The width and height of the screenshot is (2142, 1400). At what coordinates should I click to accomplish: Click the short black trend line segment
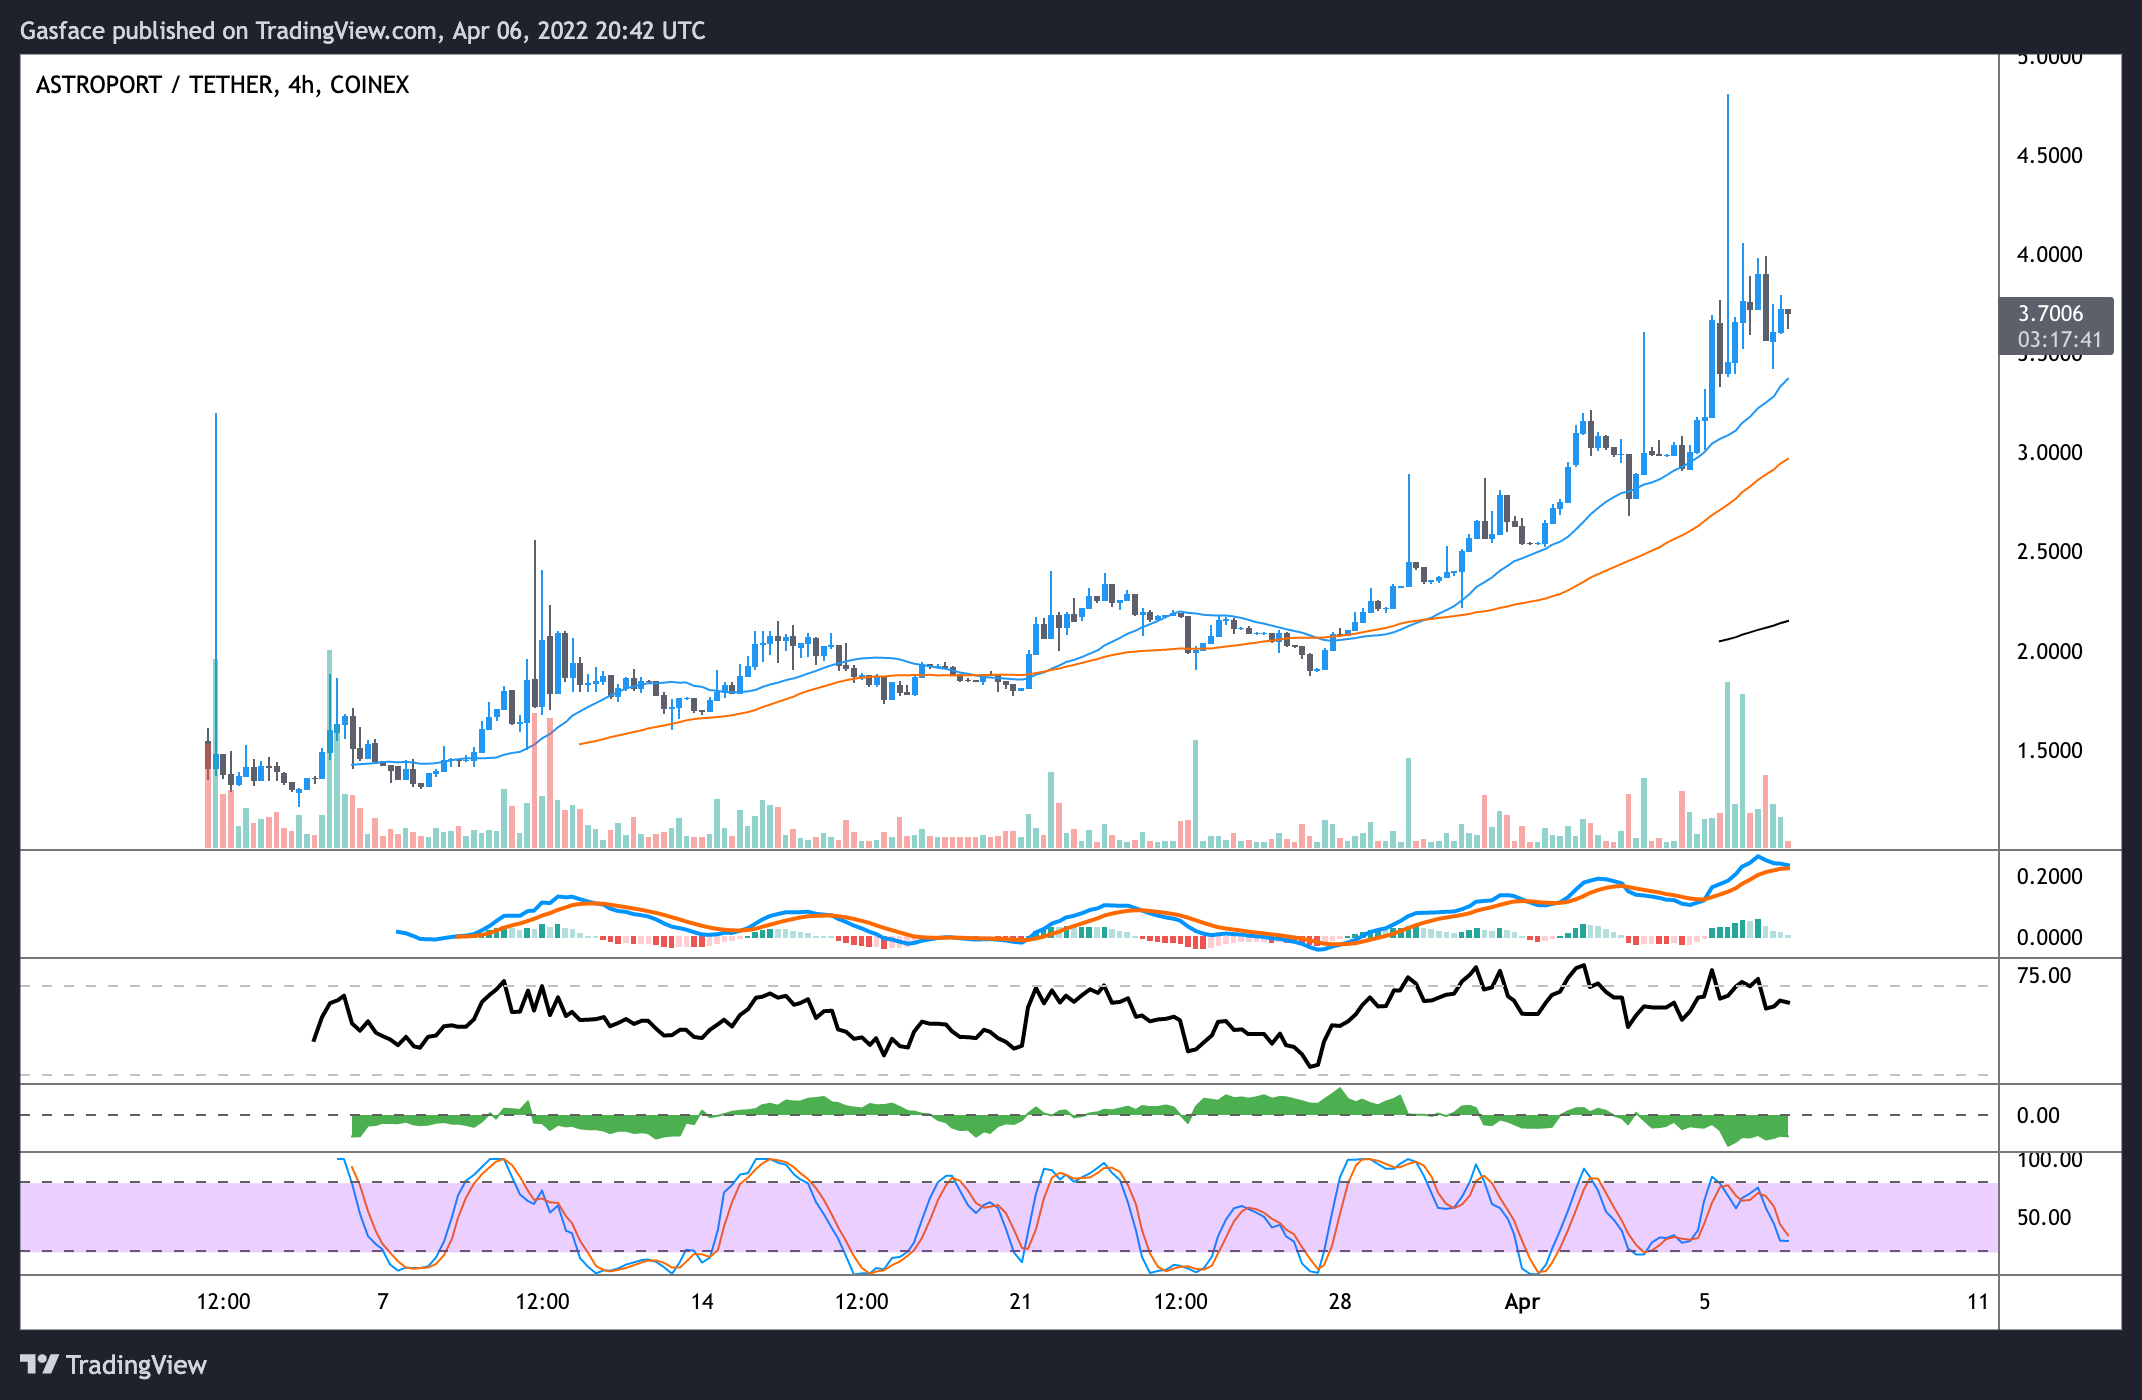(x=1753, y=631)
